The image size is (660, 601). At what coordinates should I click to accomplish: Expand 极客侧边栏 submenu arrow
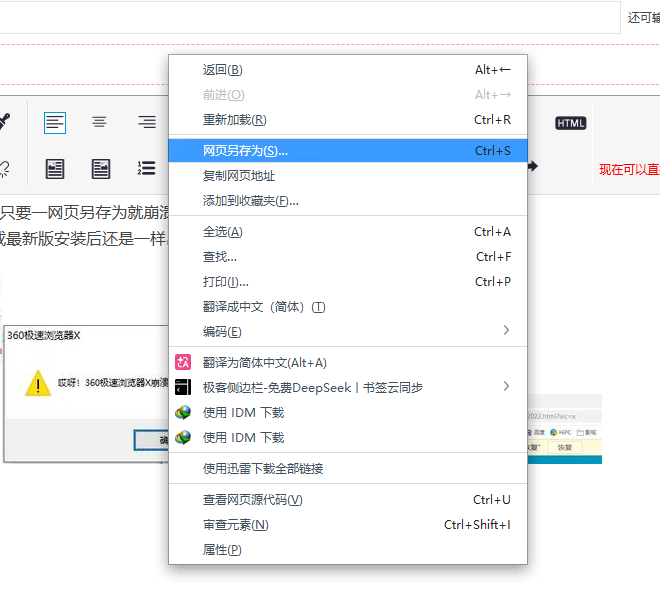tap(506, 386)
